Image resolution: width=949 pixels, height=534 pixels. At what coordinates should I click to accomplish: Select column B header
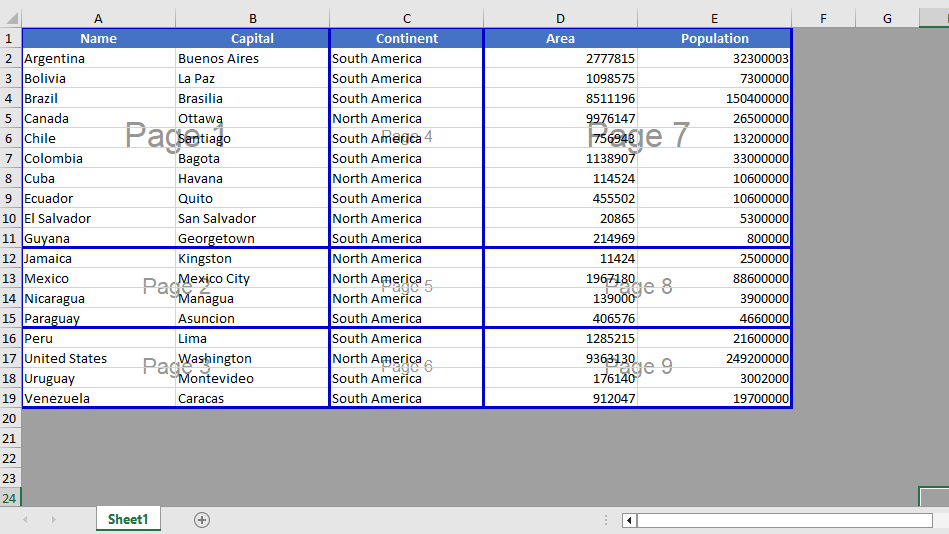(x=252, y=19)
